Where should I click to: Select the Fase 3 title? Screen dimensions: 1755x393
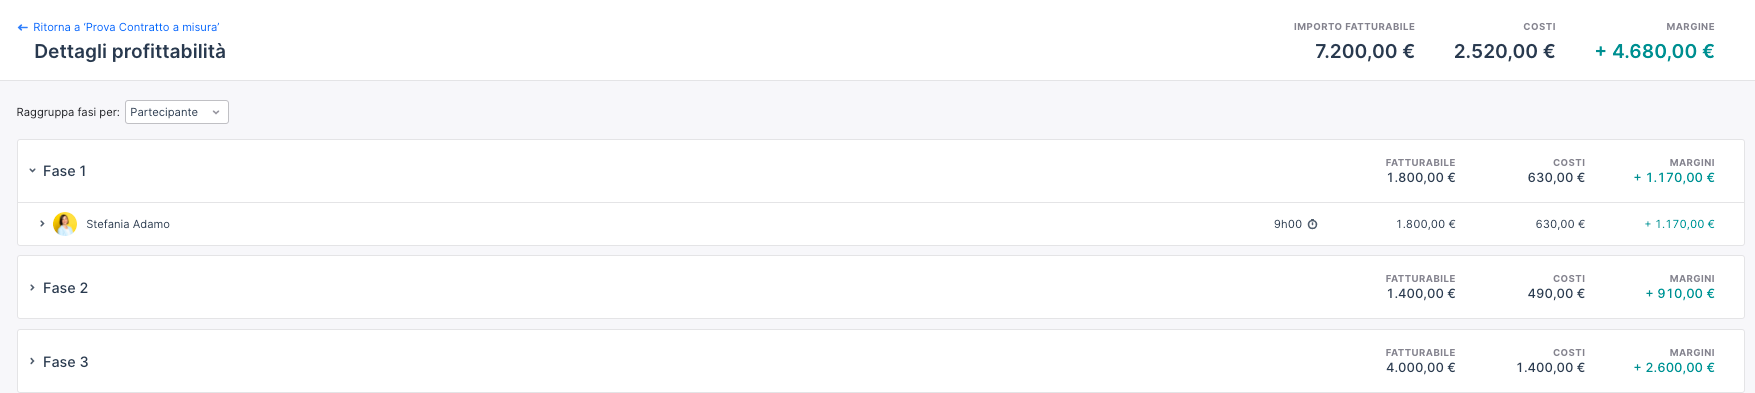[66, 362]
